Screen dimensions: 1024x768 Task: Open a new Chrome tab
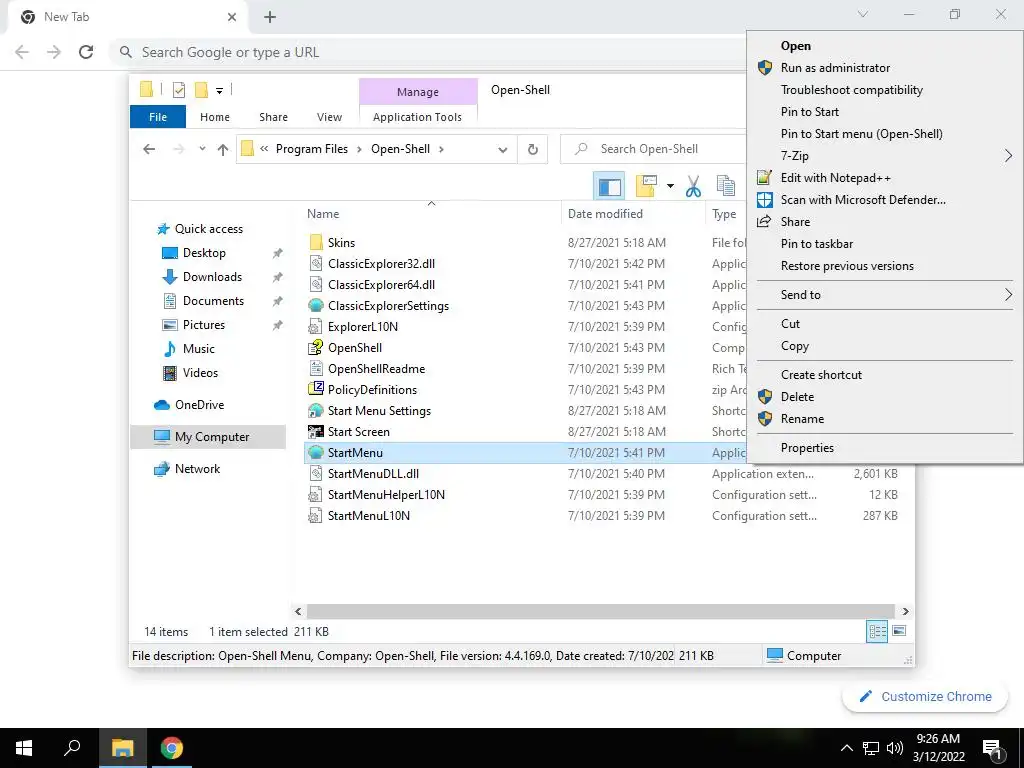270,17
